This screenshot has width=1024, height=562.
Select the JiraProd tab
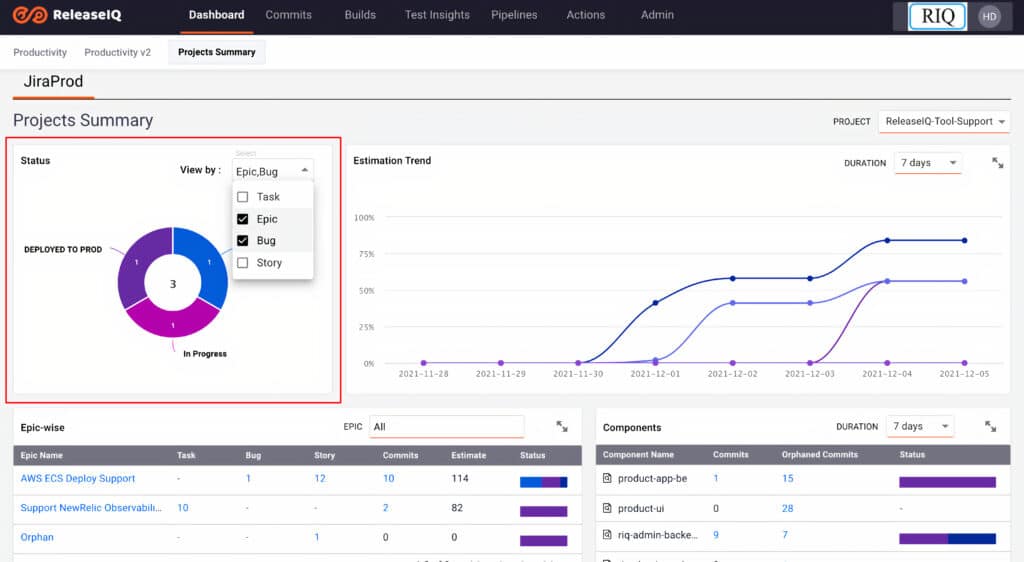click(x=54, y=82)
